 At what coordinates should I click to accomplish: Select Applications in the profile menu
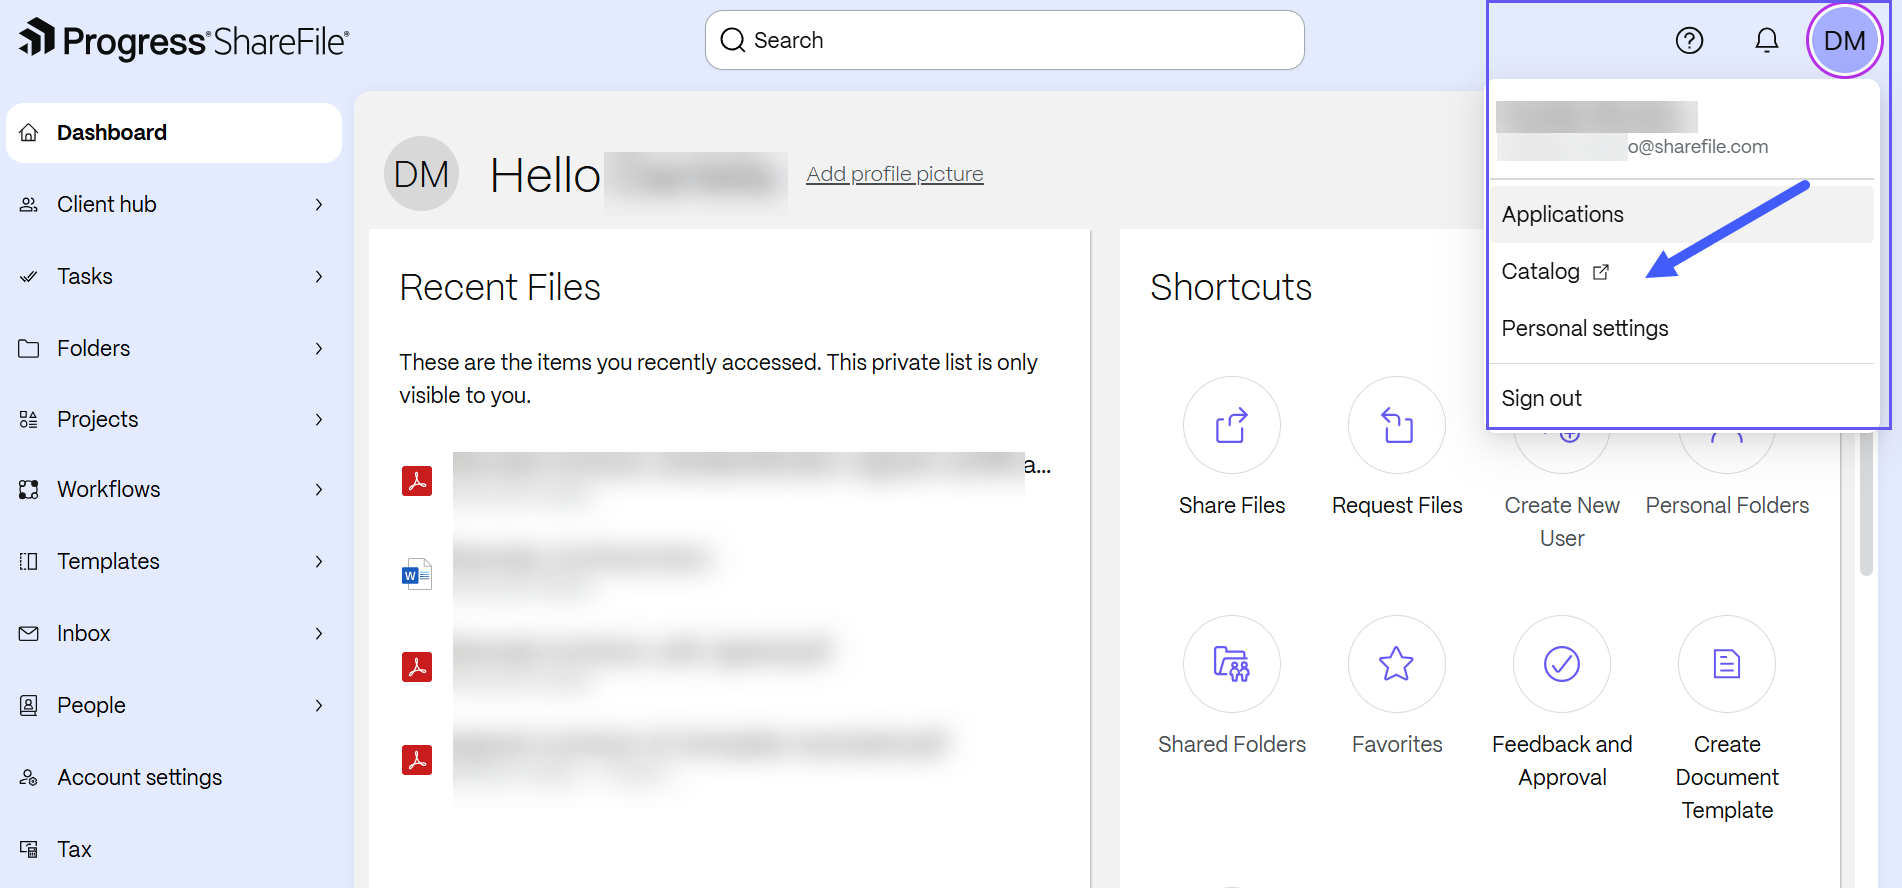[1682, 214]
